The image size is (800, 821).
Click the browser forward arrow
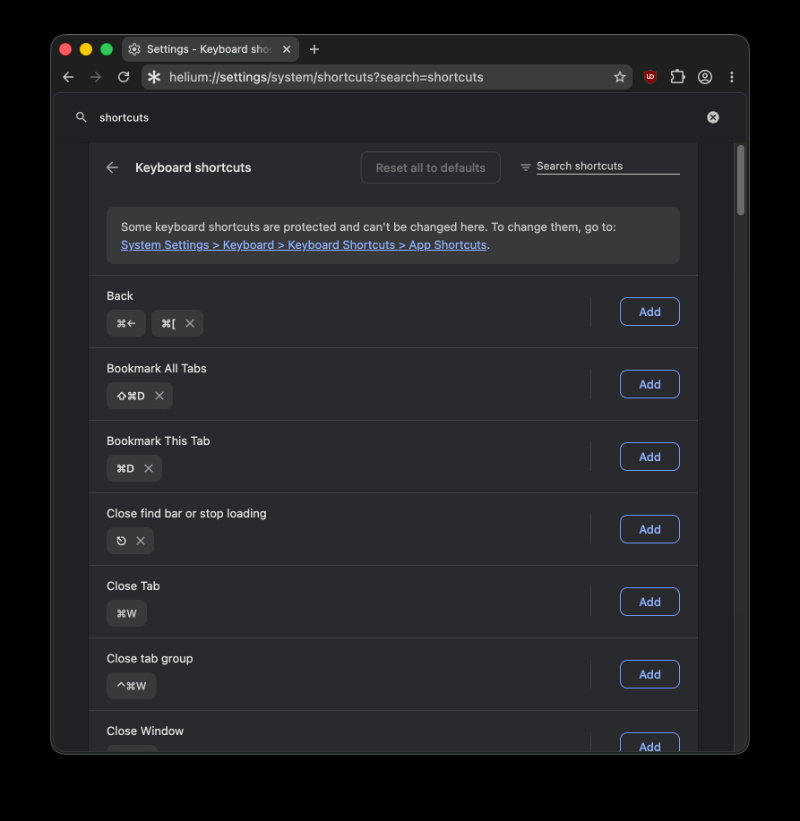pyautogui.click(x=95, y=77)
